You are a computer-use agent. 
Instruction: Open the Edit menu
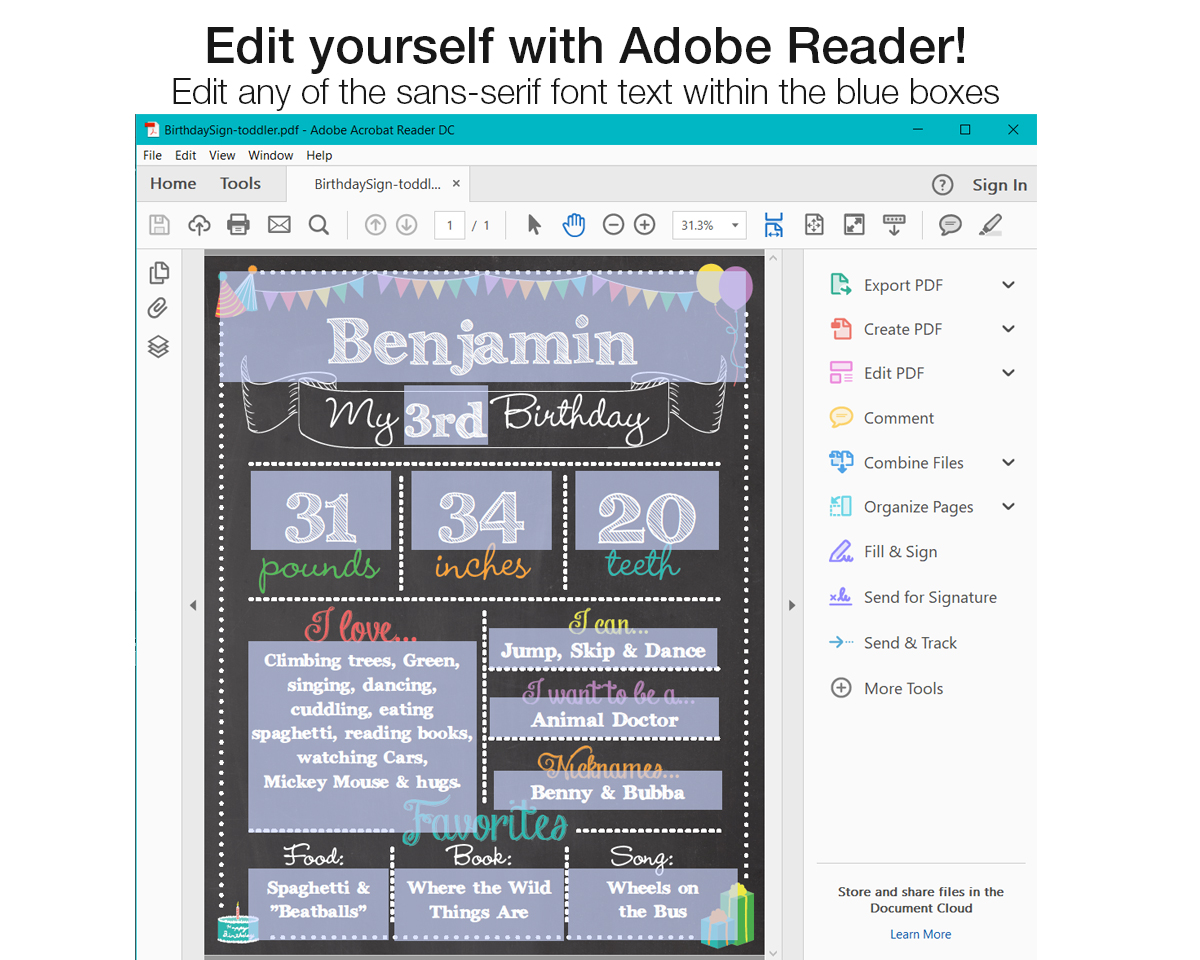185,155
